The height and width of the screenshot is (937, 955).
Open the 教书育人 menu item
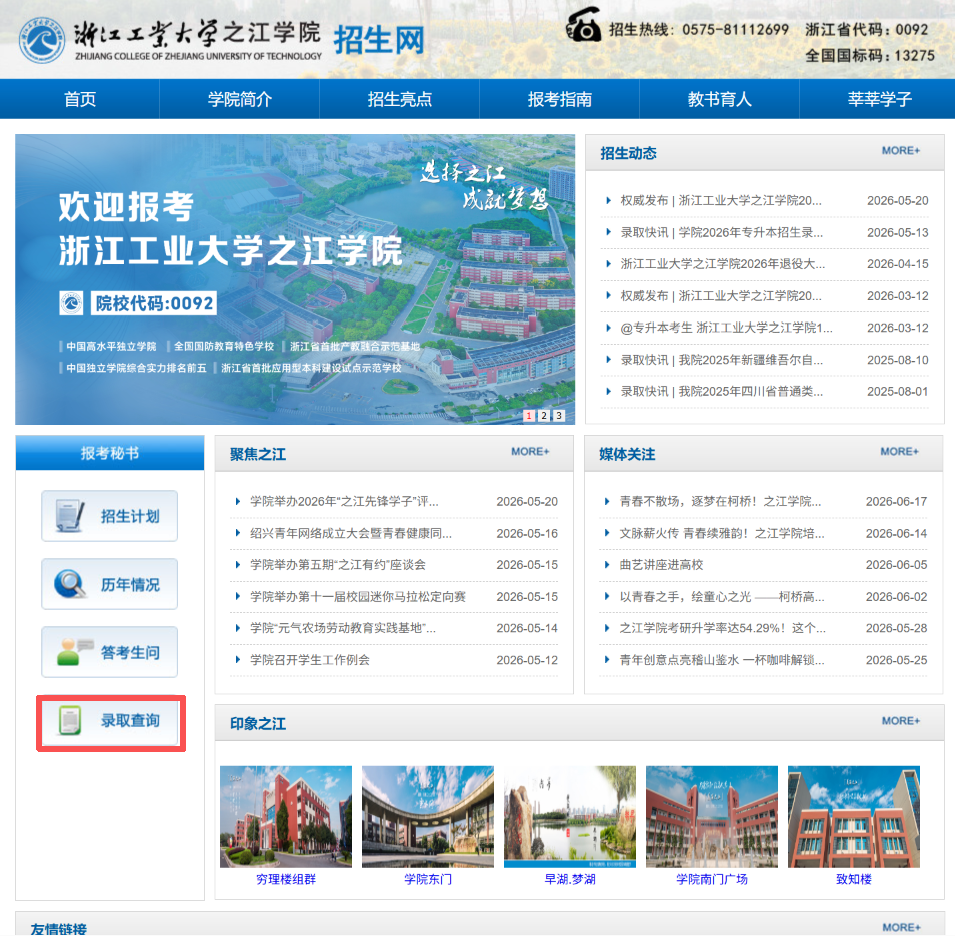(x=719, y=99)
